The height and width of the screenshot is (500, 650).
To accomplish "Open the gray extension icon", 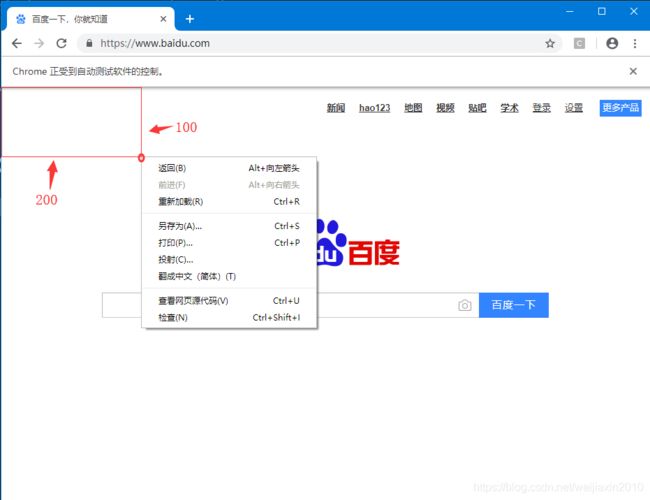I will pos(579,43).
